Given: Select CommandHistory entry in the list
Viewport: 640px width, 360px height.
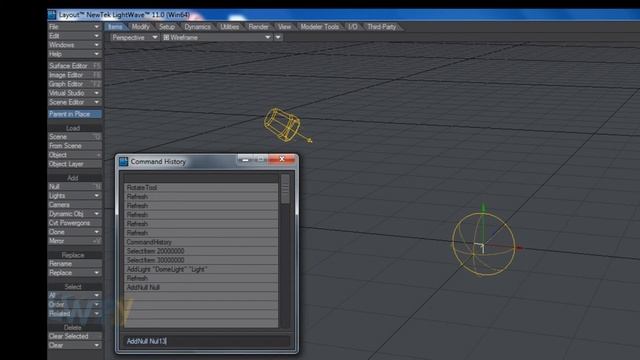Looking at the screenshot, I should point(201,242).
